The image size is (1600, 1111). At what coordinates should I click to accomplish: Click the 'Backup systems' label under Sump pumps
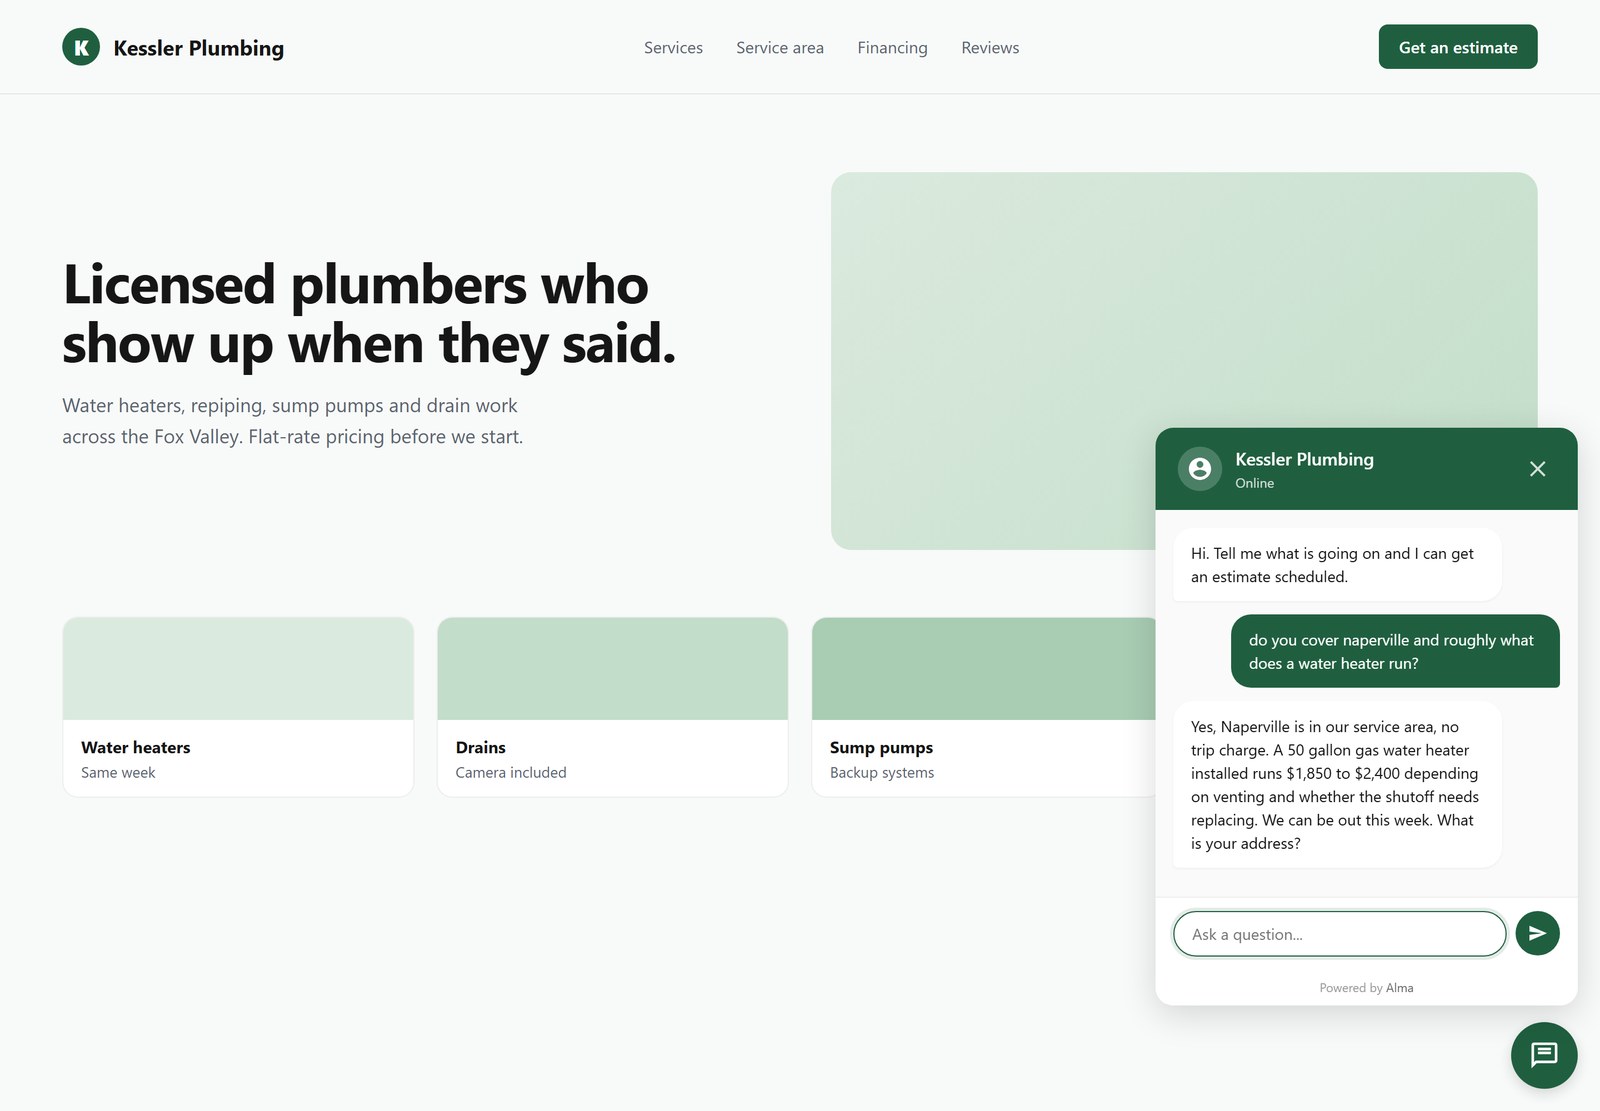[x=882, y=773]
